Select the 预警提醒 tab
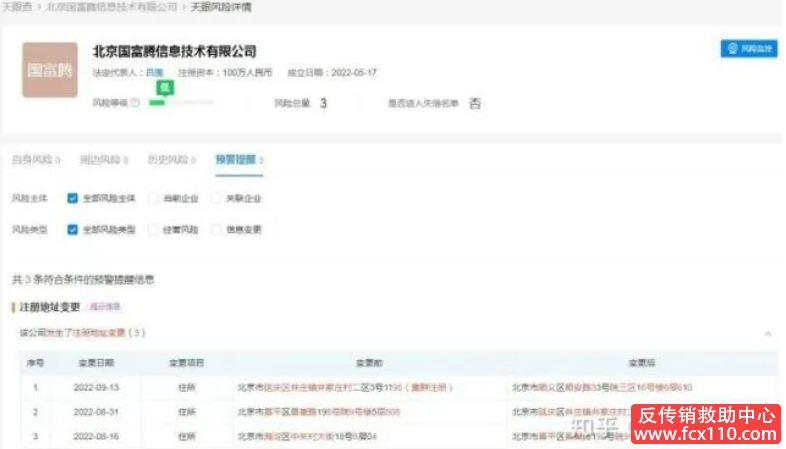The image size is (786, 449). click(x=239, y=160)
